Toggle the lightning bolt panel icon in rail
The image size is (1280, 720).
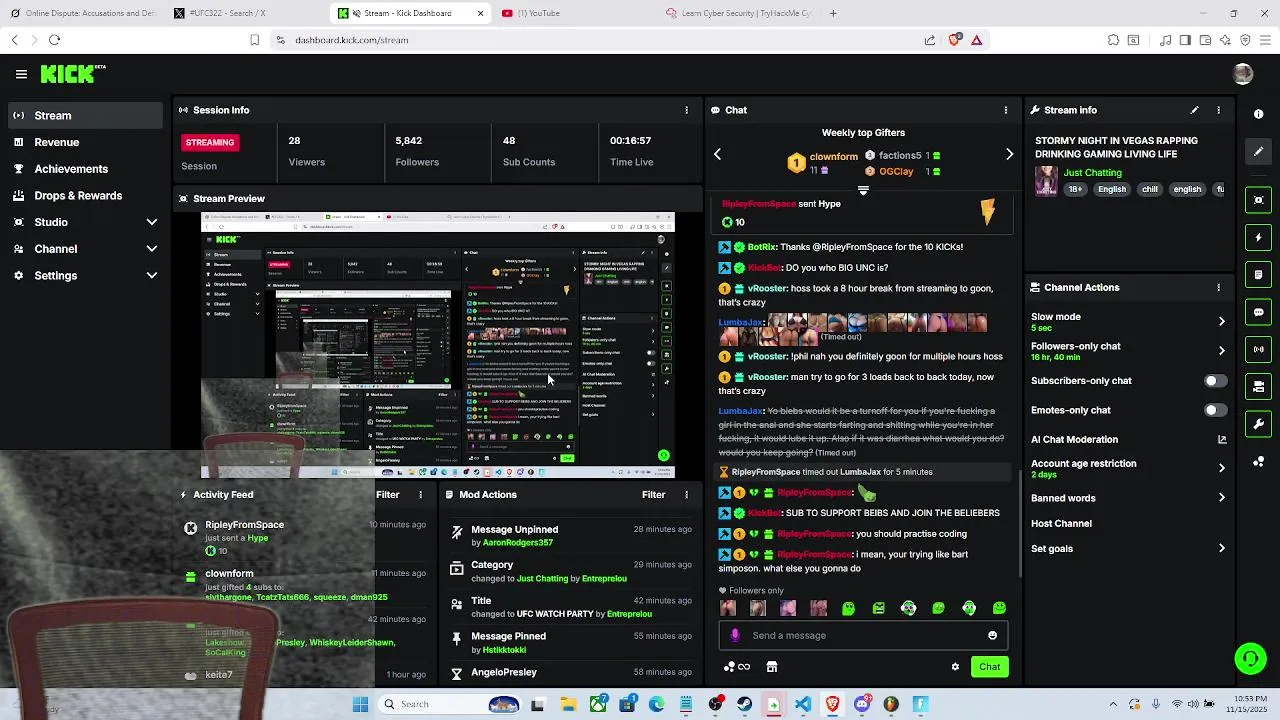pyautogui.click(x=1259, y=238)
